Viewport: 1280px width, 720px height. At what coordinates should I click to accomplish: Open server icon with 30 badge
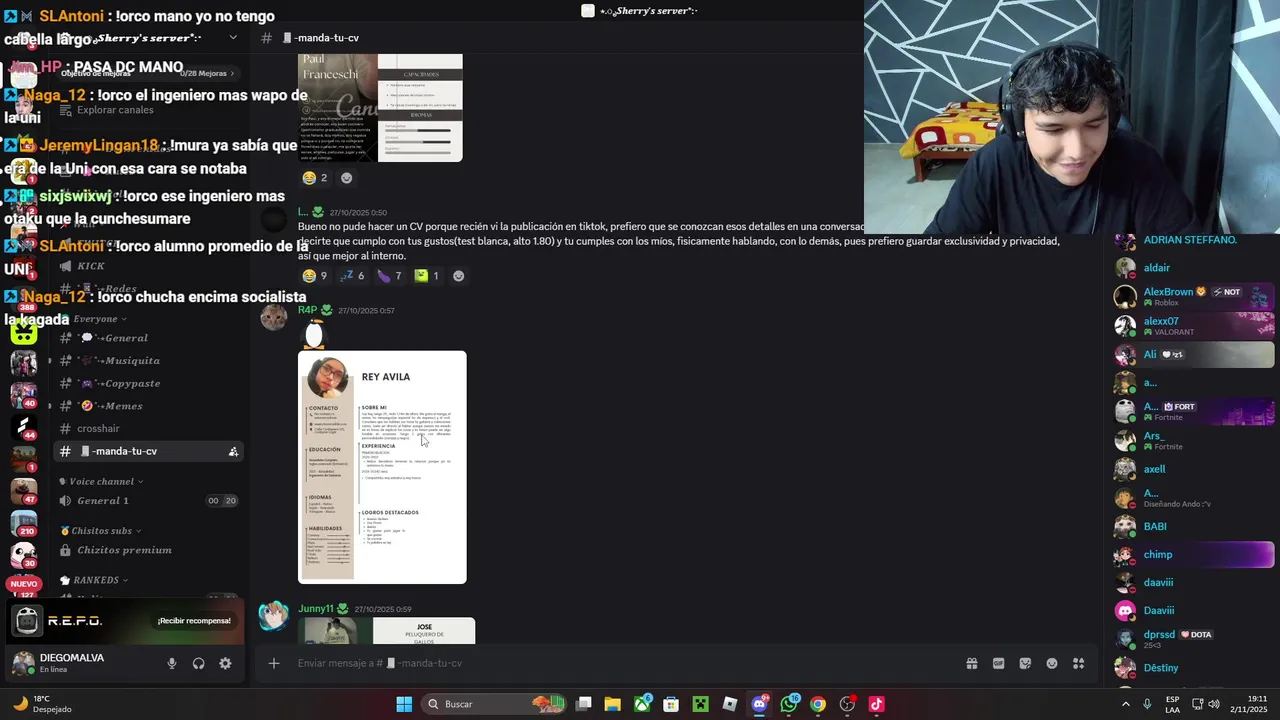[23, 555]
